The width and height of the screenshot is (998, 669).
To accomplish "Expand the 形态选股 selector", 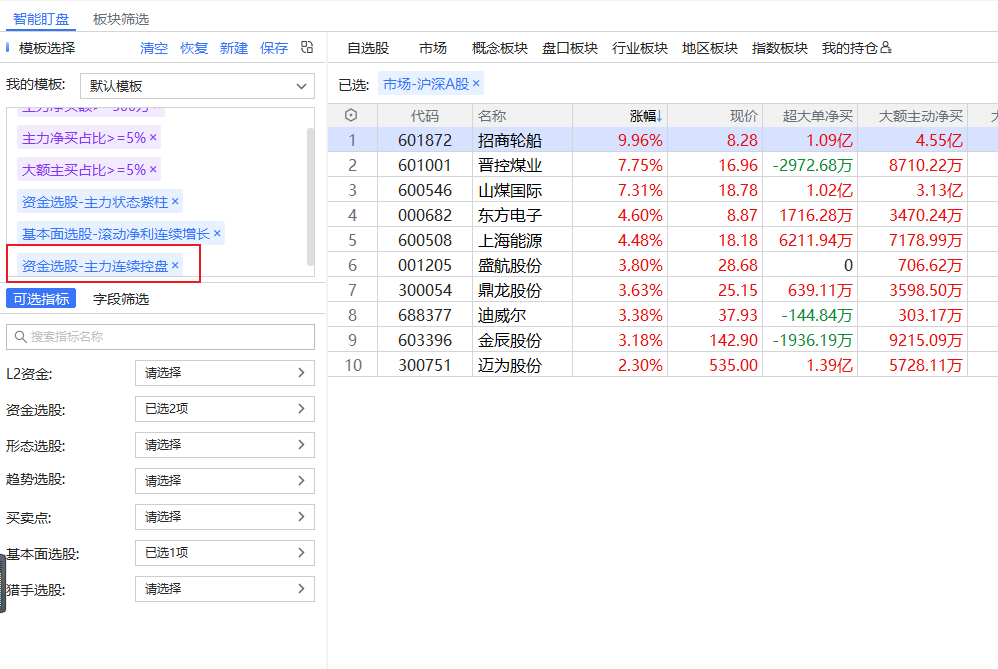I will 225,445.
